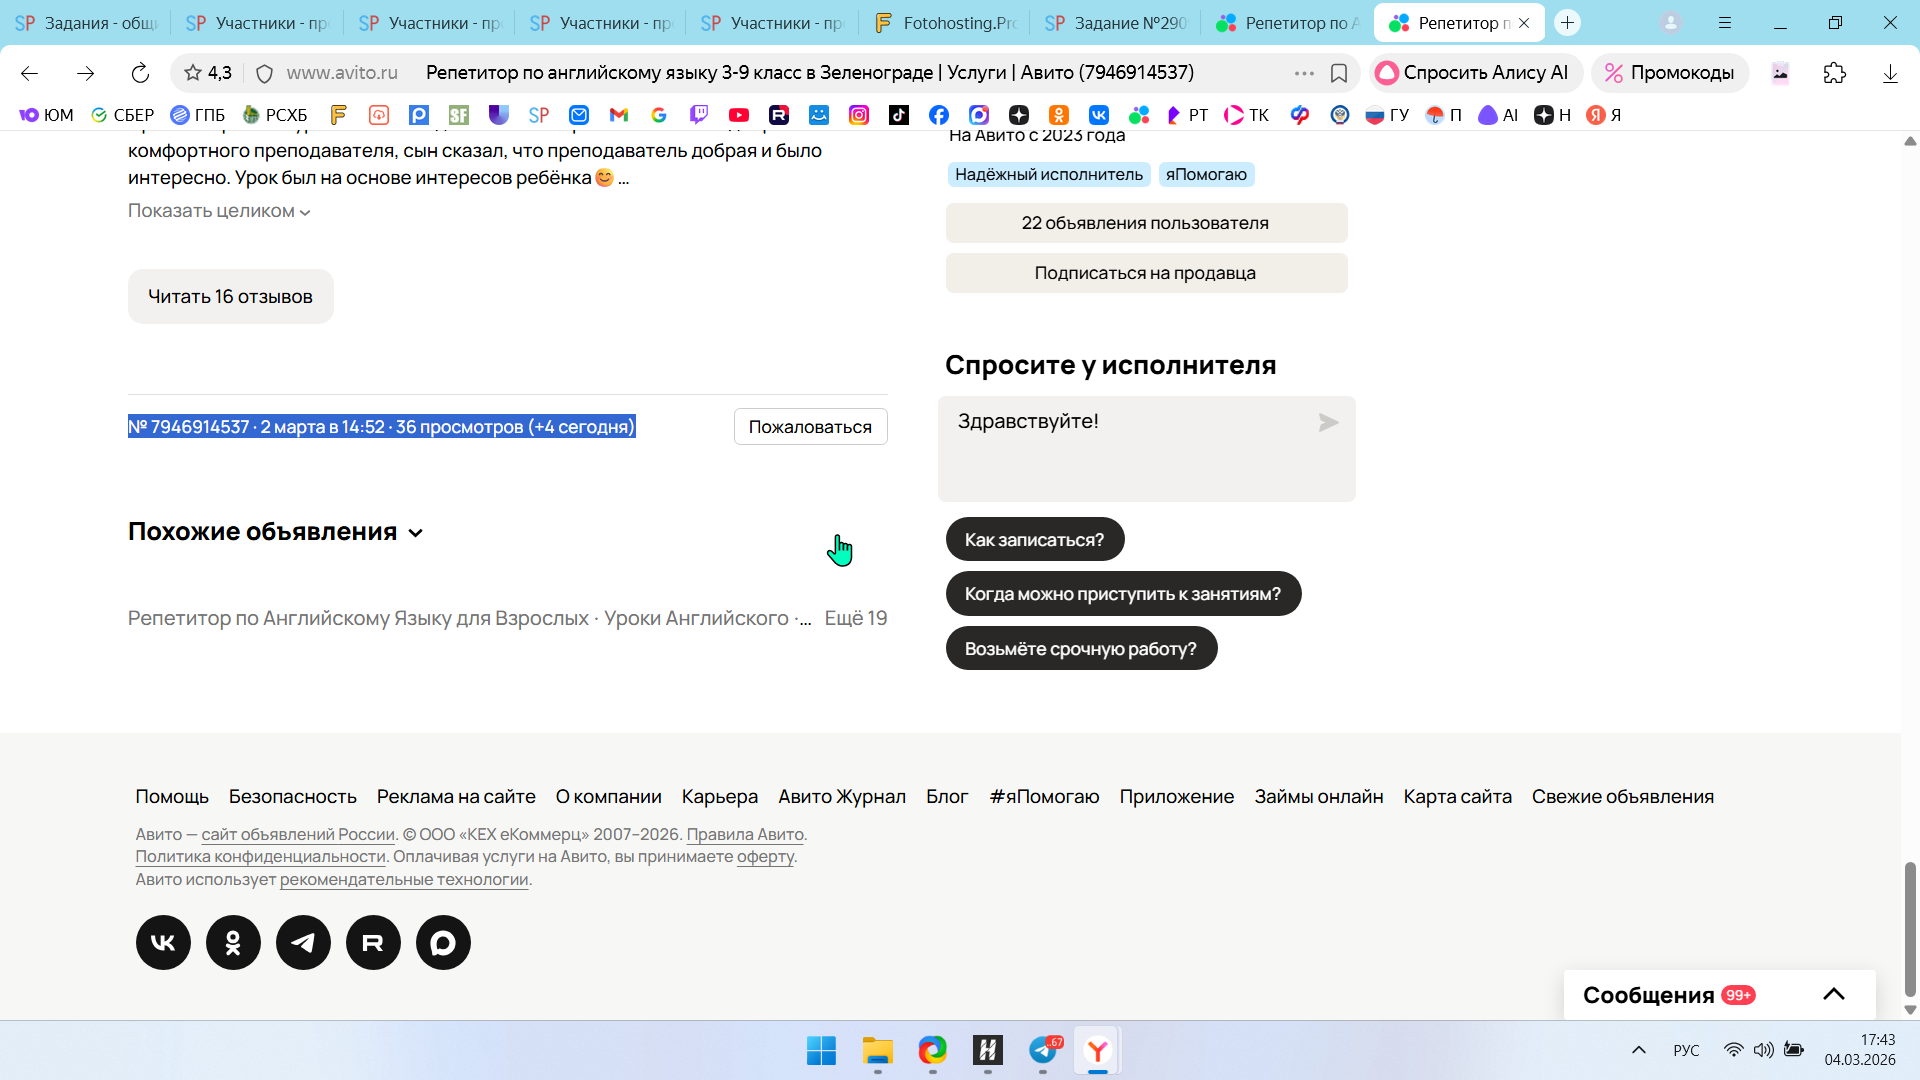1920x1080 pixels.
Task: Collapse the Похожие объявления section
Action: click(x=416, y=533)
